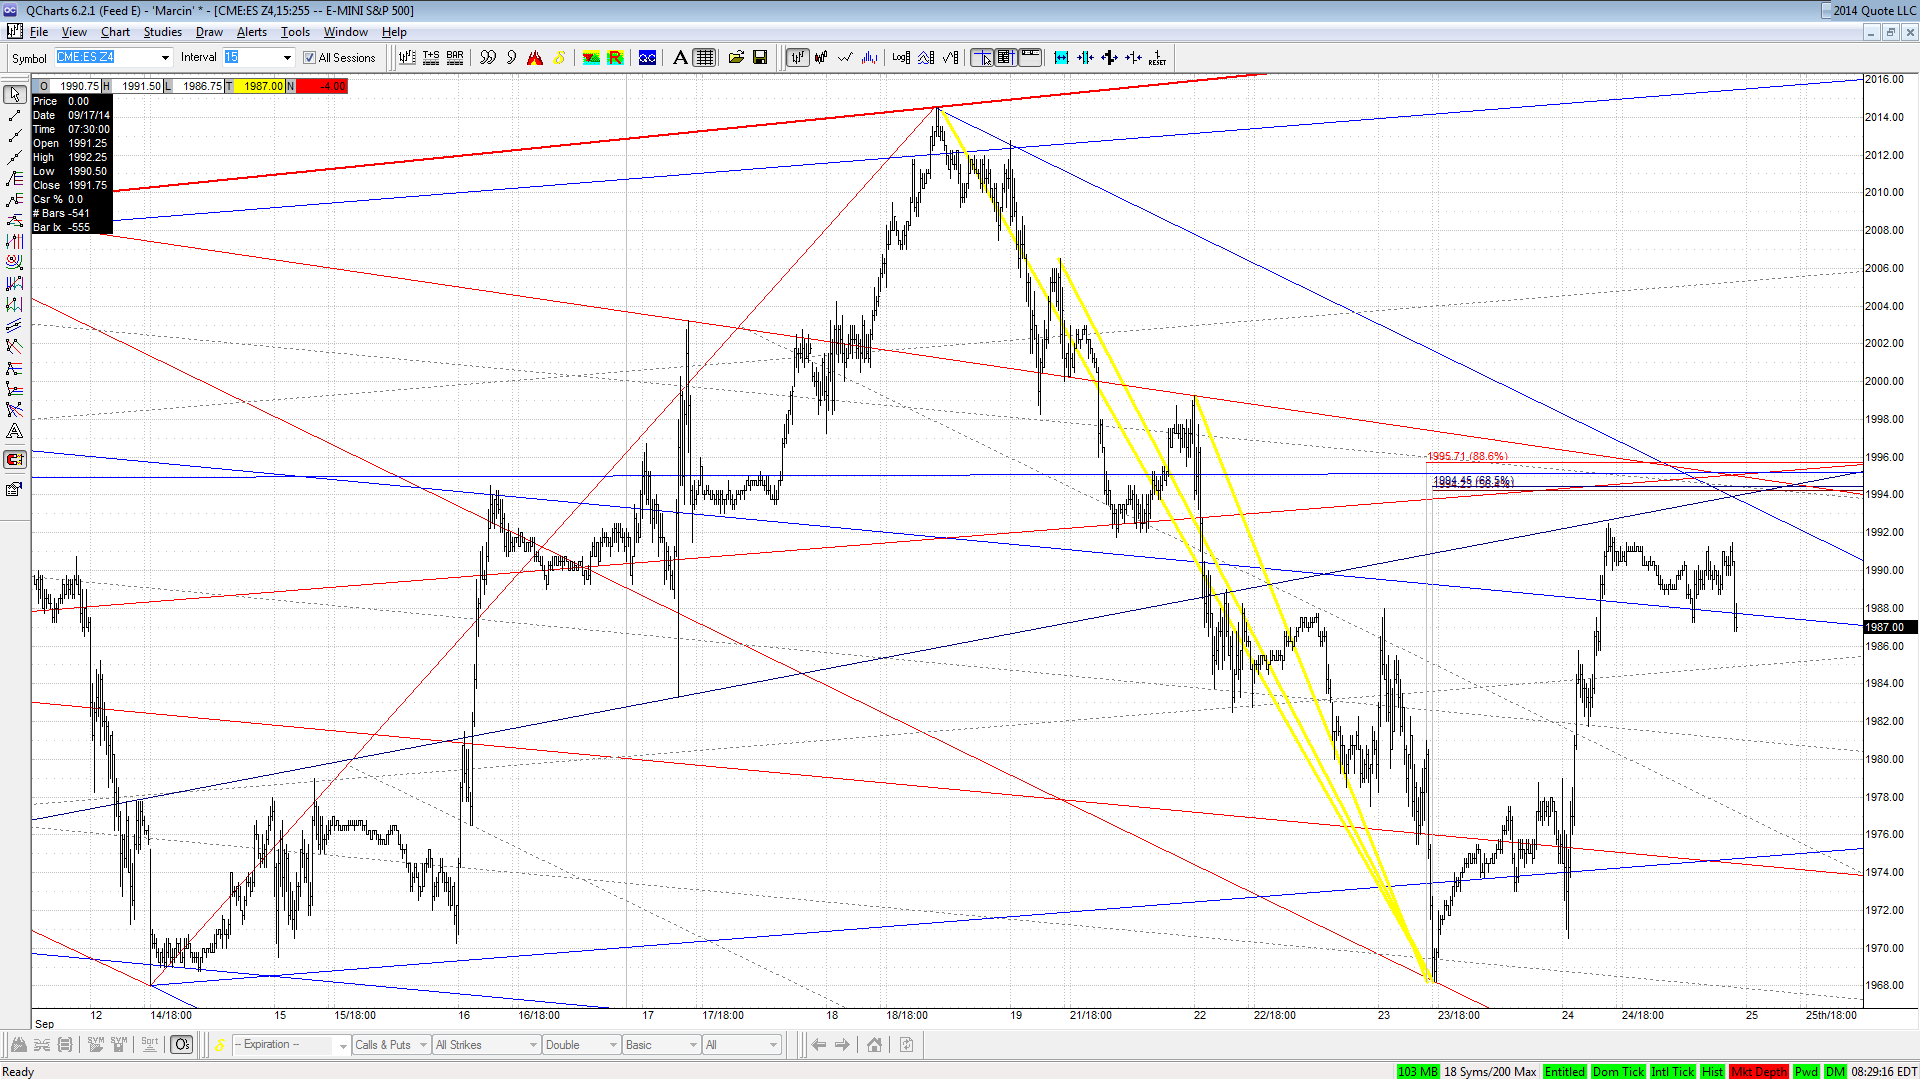The image size is (1920, 1080).
Task: Select the Fibonacci time zones tool
Action: [14, 241]
